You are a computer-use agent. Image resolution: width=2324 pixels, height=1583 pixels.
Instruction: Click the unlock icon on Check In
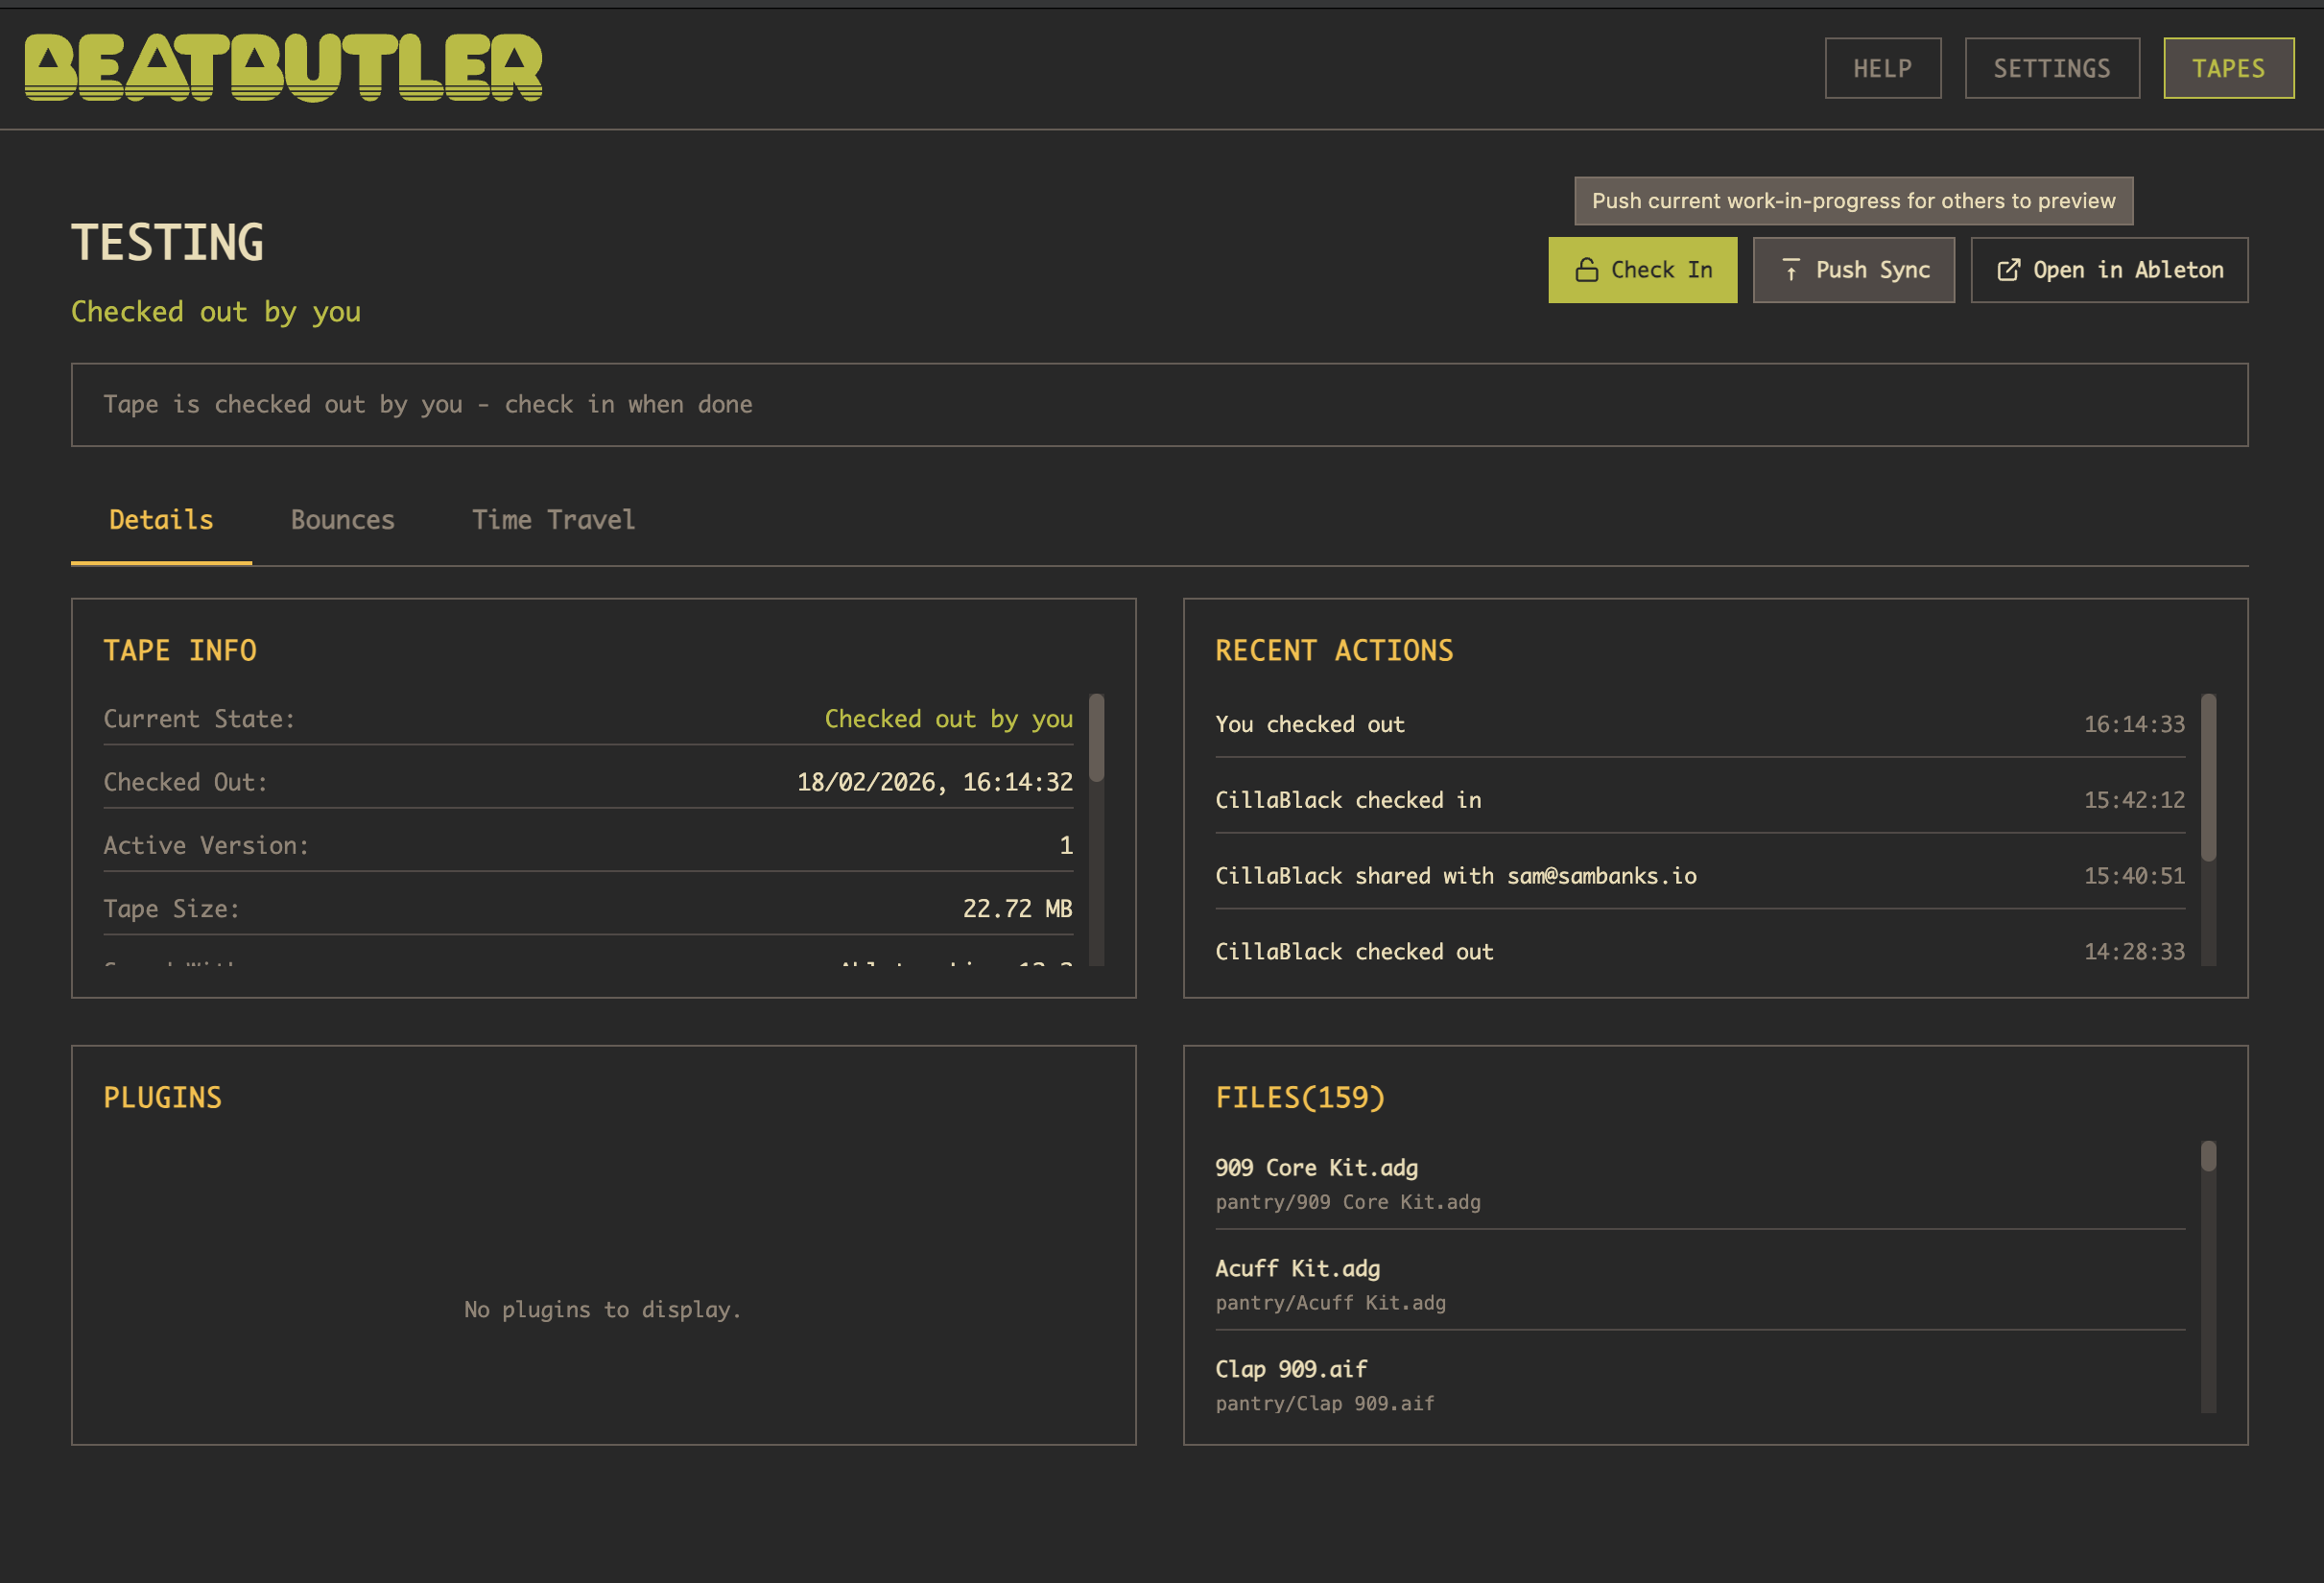tap(1586, 270)
